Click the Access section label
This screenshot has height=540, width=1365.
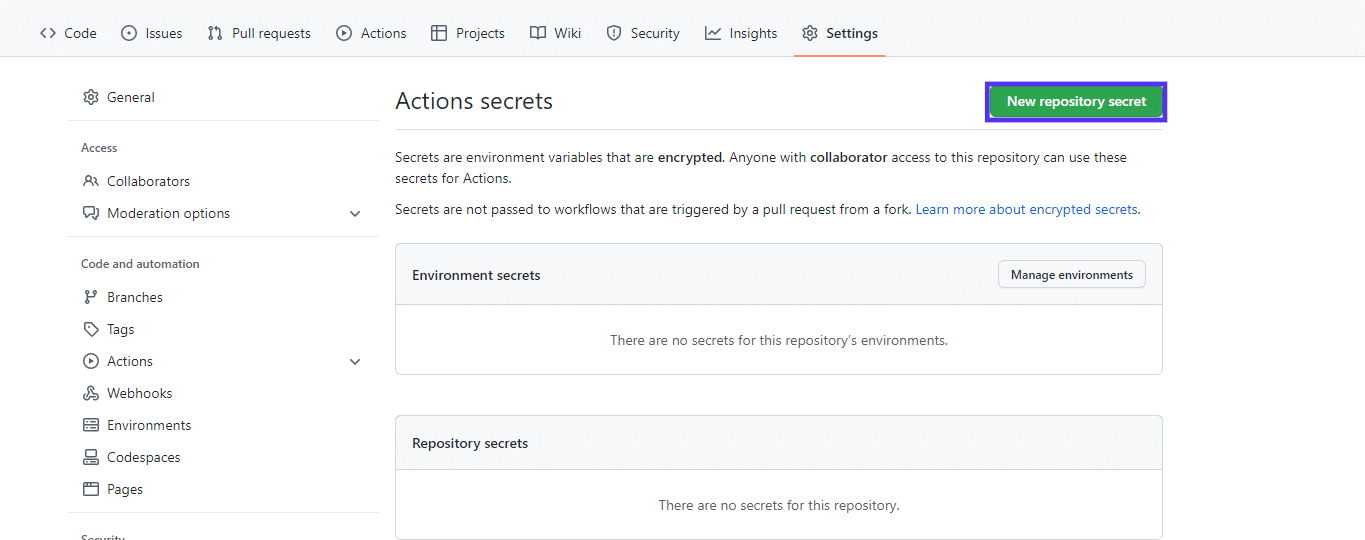(99, 148)
